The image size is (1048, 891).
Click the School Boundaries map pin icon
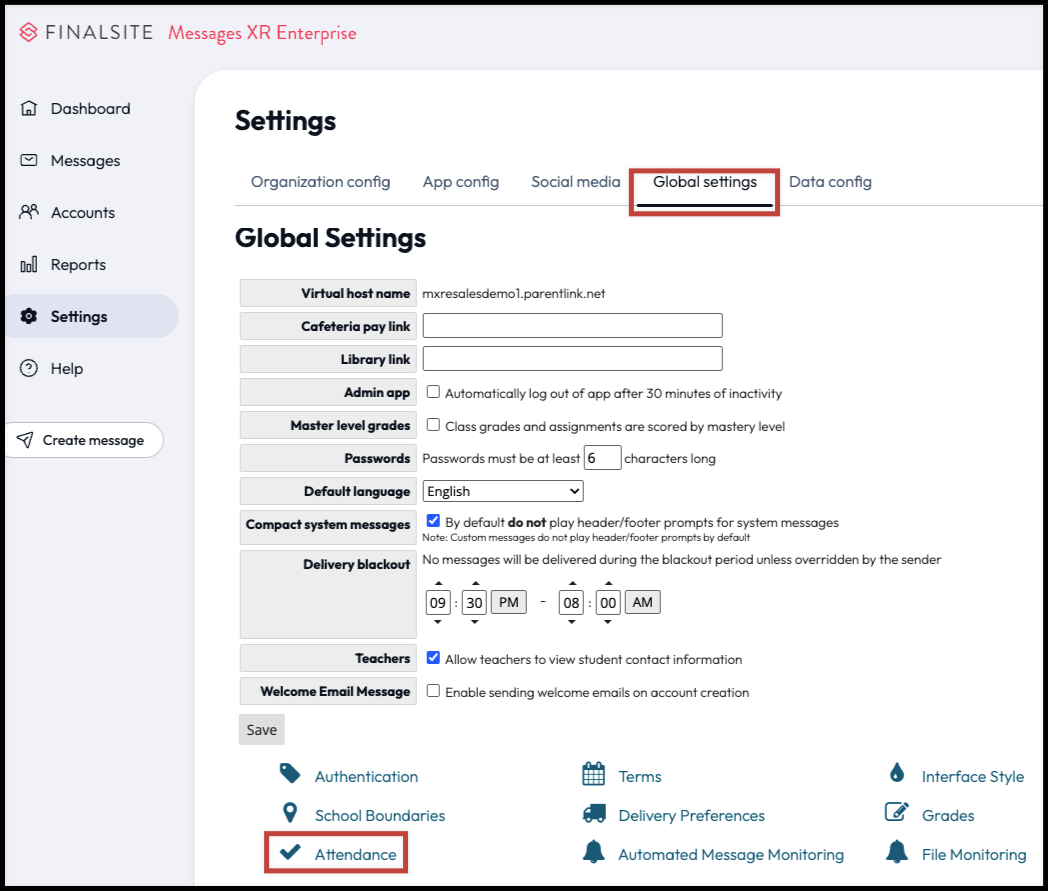290,813
